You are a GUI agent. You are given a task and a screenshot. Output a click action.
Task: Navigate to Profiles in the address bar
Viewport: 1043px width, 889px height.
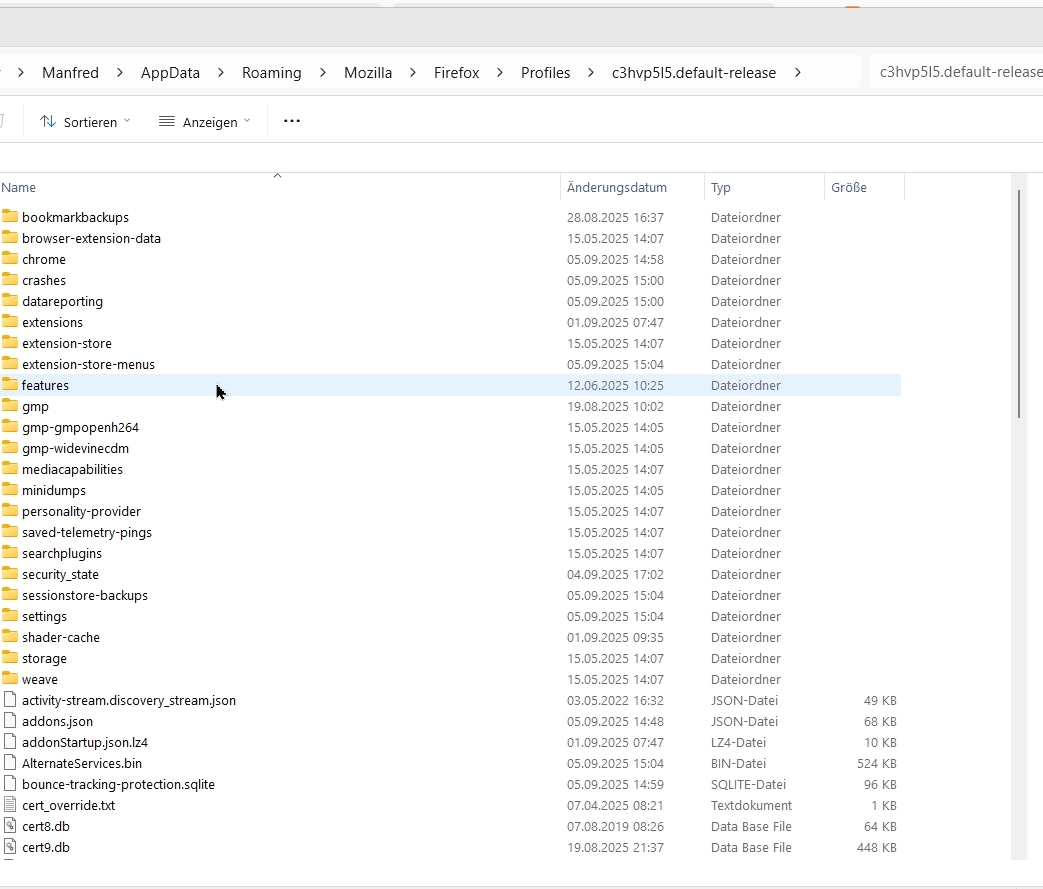point(545,73)
